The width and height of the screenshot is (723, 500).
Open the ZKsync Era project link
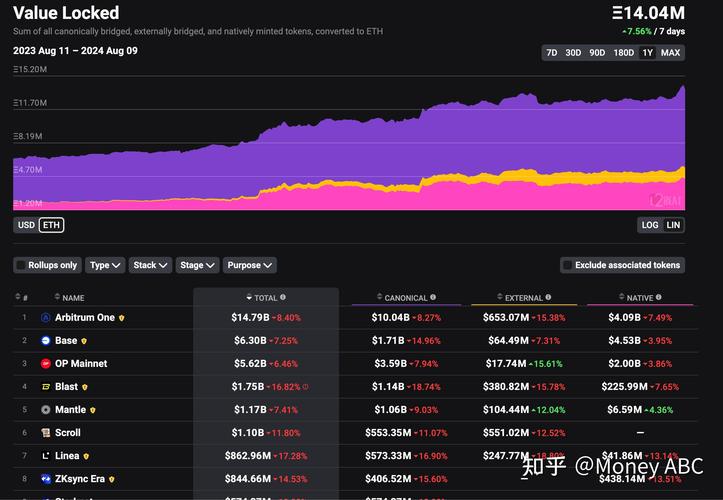tap(80, 479)
